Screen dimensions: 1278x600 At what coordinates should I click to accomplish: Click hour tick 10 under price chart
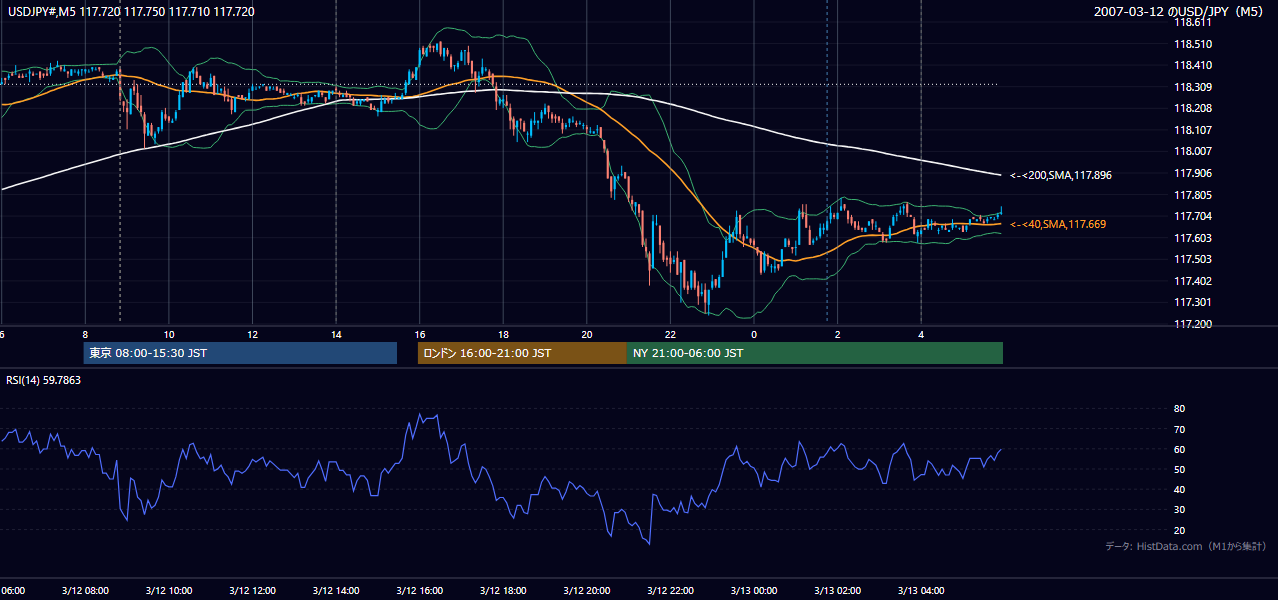tap(169, 335)
